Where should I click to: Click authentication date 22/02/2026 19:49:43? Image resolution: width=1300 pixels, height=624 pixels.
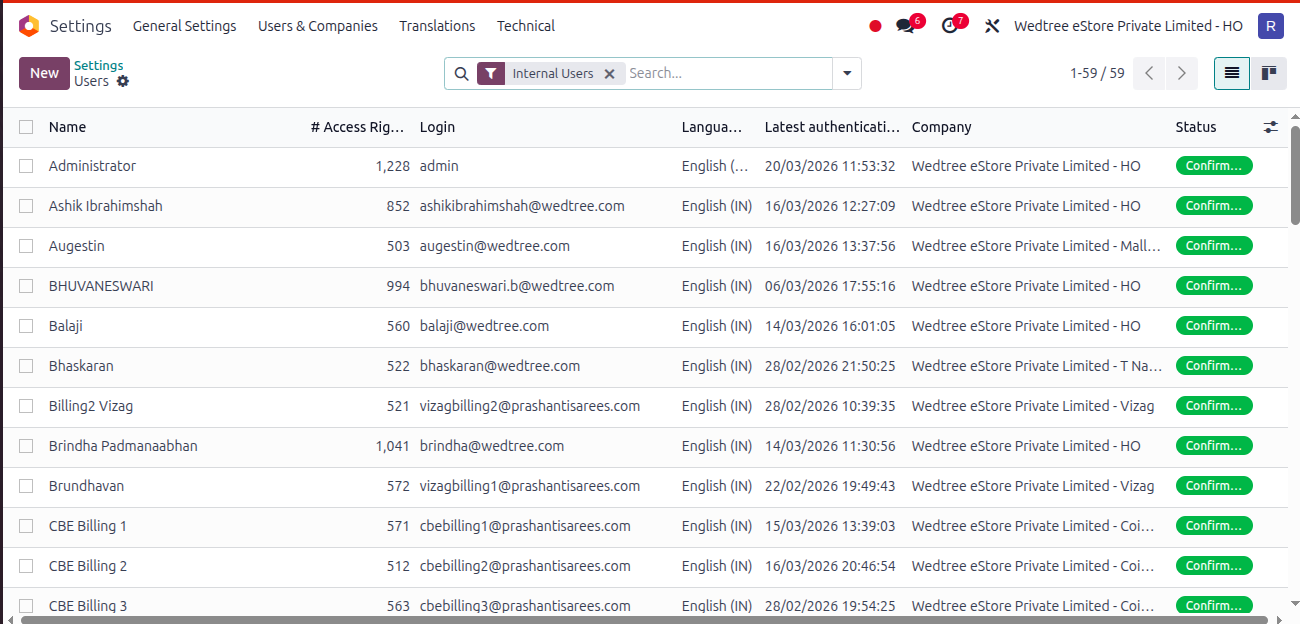(x=830, y=486)
